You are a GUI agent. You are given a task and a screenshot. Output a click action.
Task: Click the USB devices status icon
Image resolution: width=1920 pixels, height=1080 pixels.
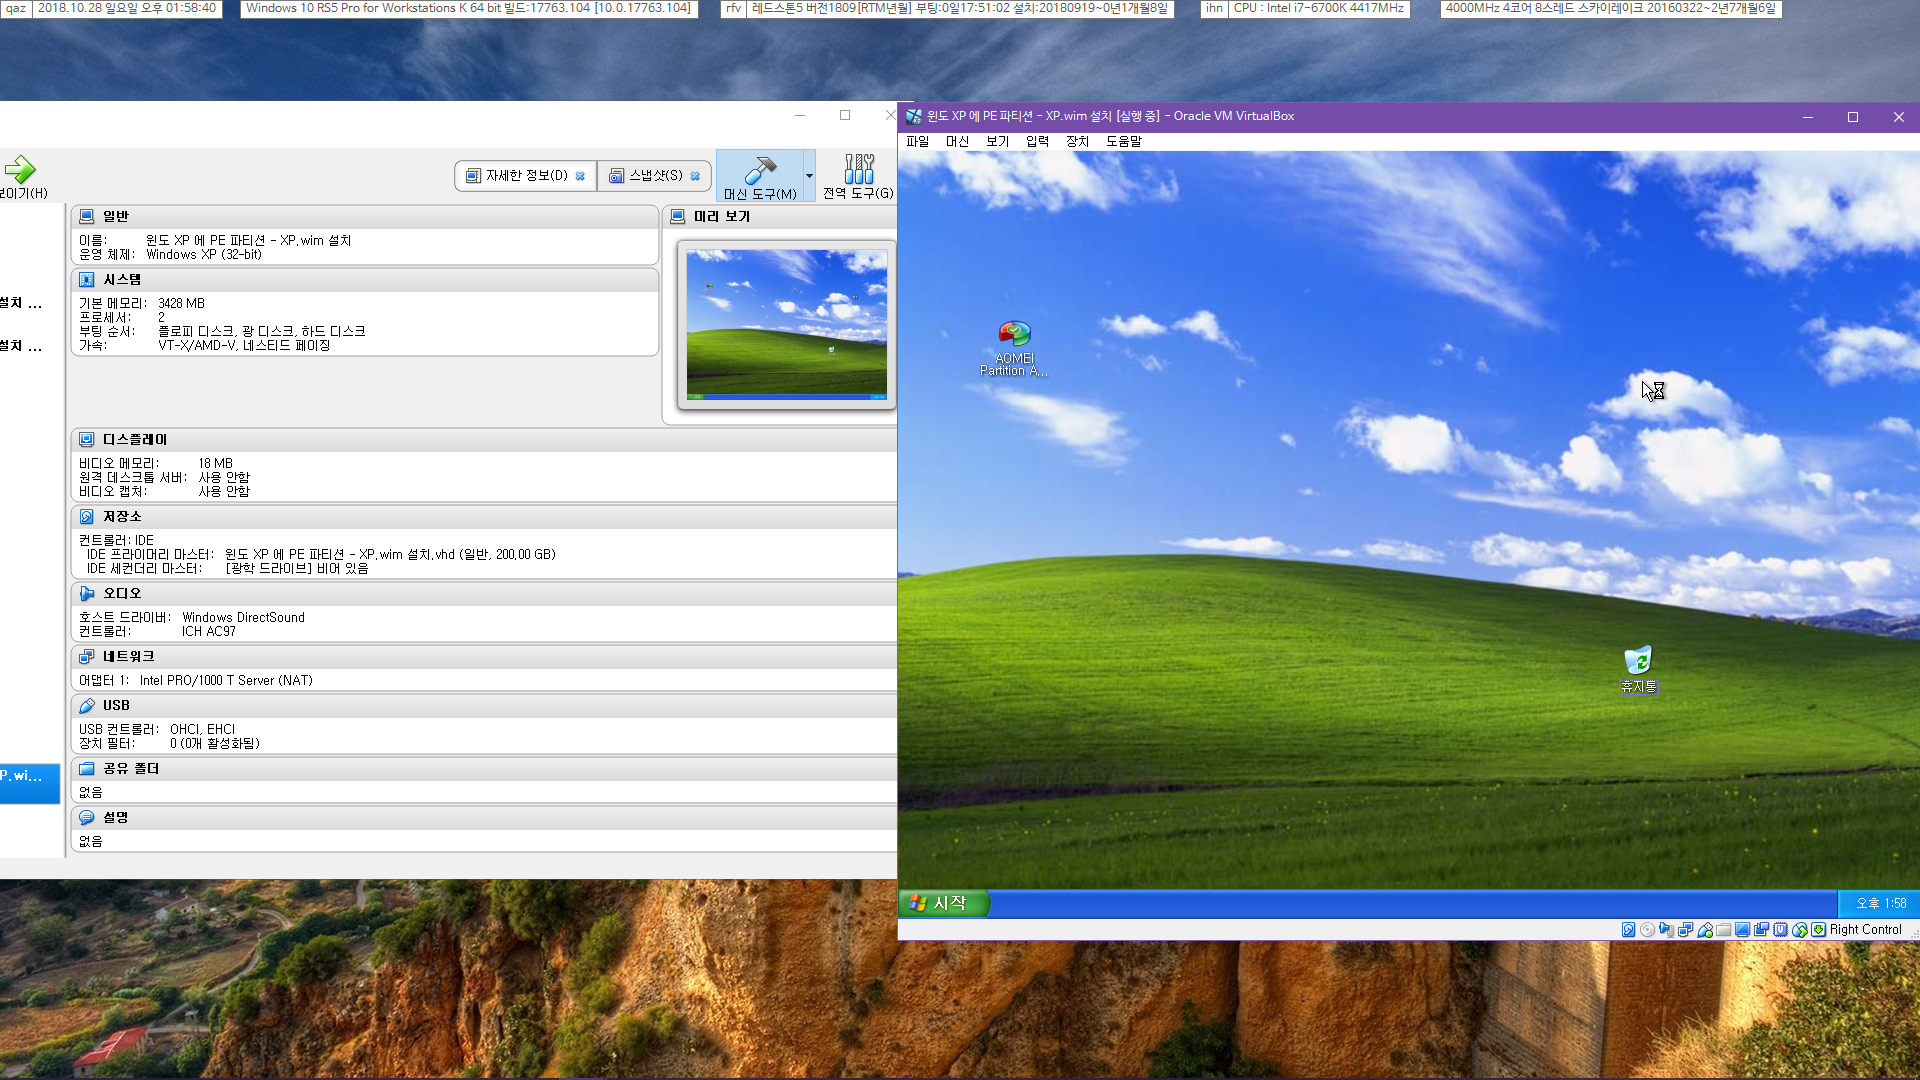point(1704,930)
